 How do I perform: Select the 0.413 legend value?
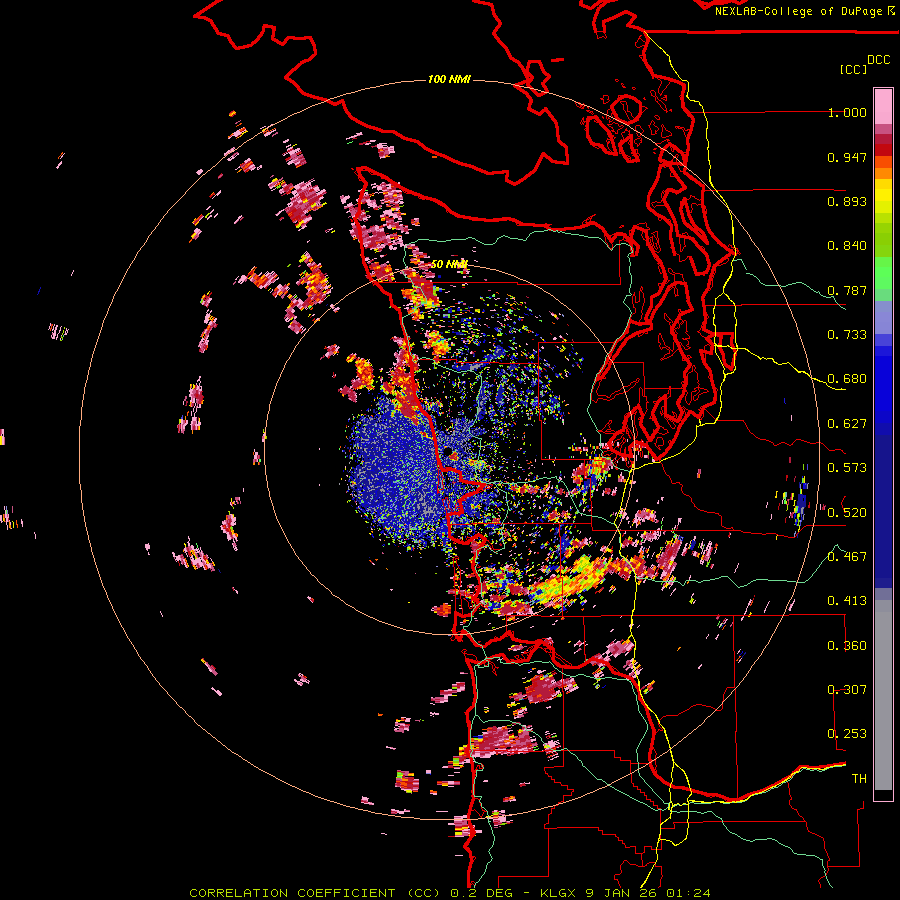pos(847,601)
